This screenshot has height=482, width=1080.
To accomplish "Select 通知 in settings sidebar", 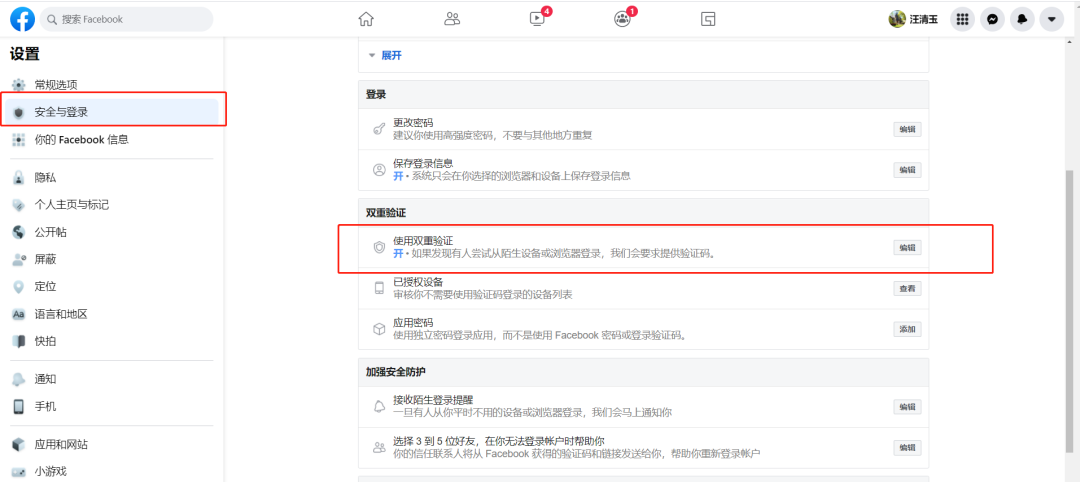I will click(x=112, y=379).
